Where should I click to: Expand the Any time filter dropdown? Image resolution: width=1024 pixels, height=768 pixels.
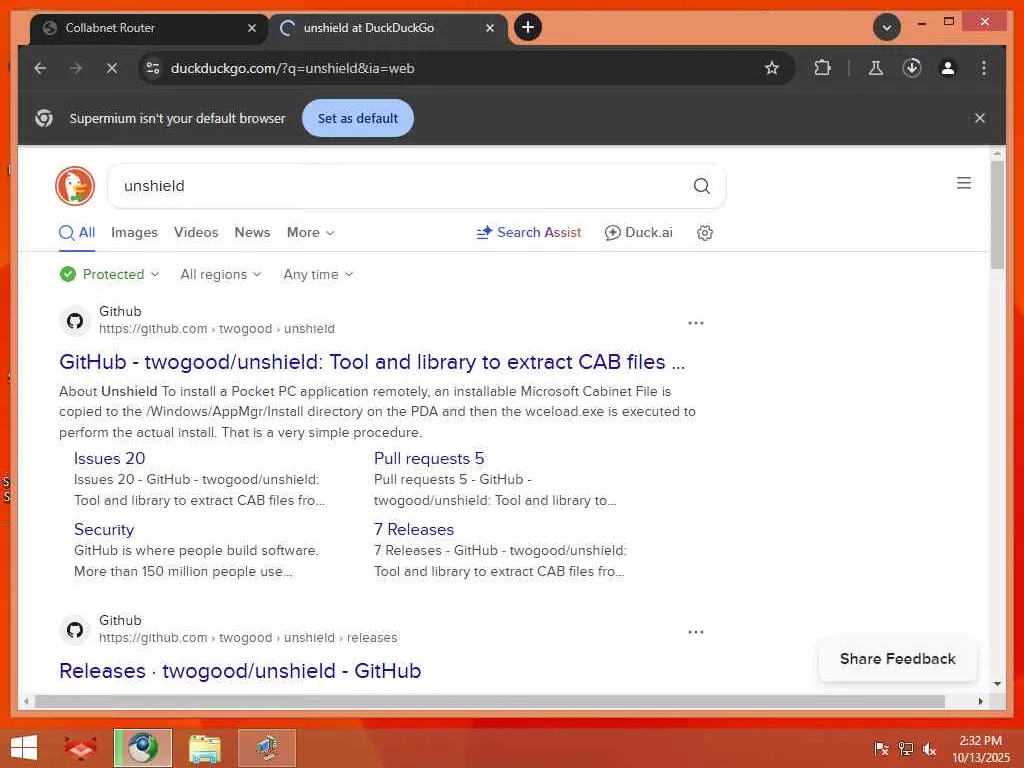pos(318,274)
